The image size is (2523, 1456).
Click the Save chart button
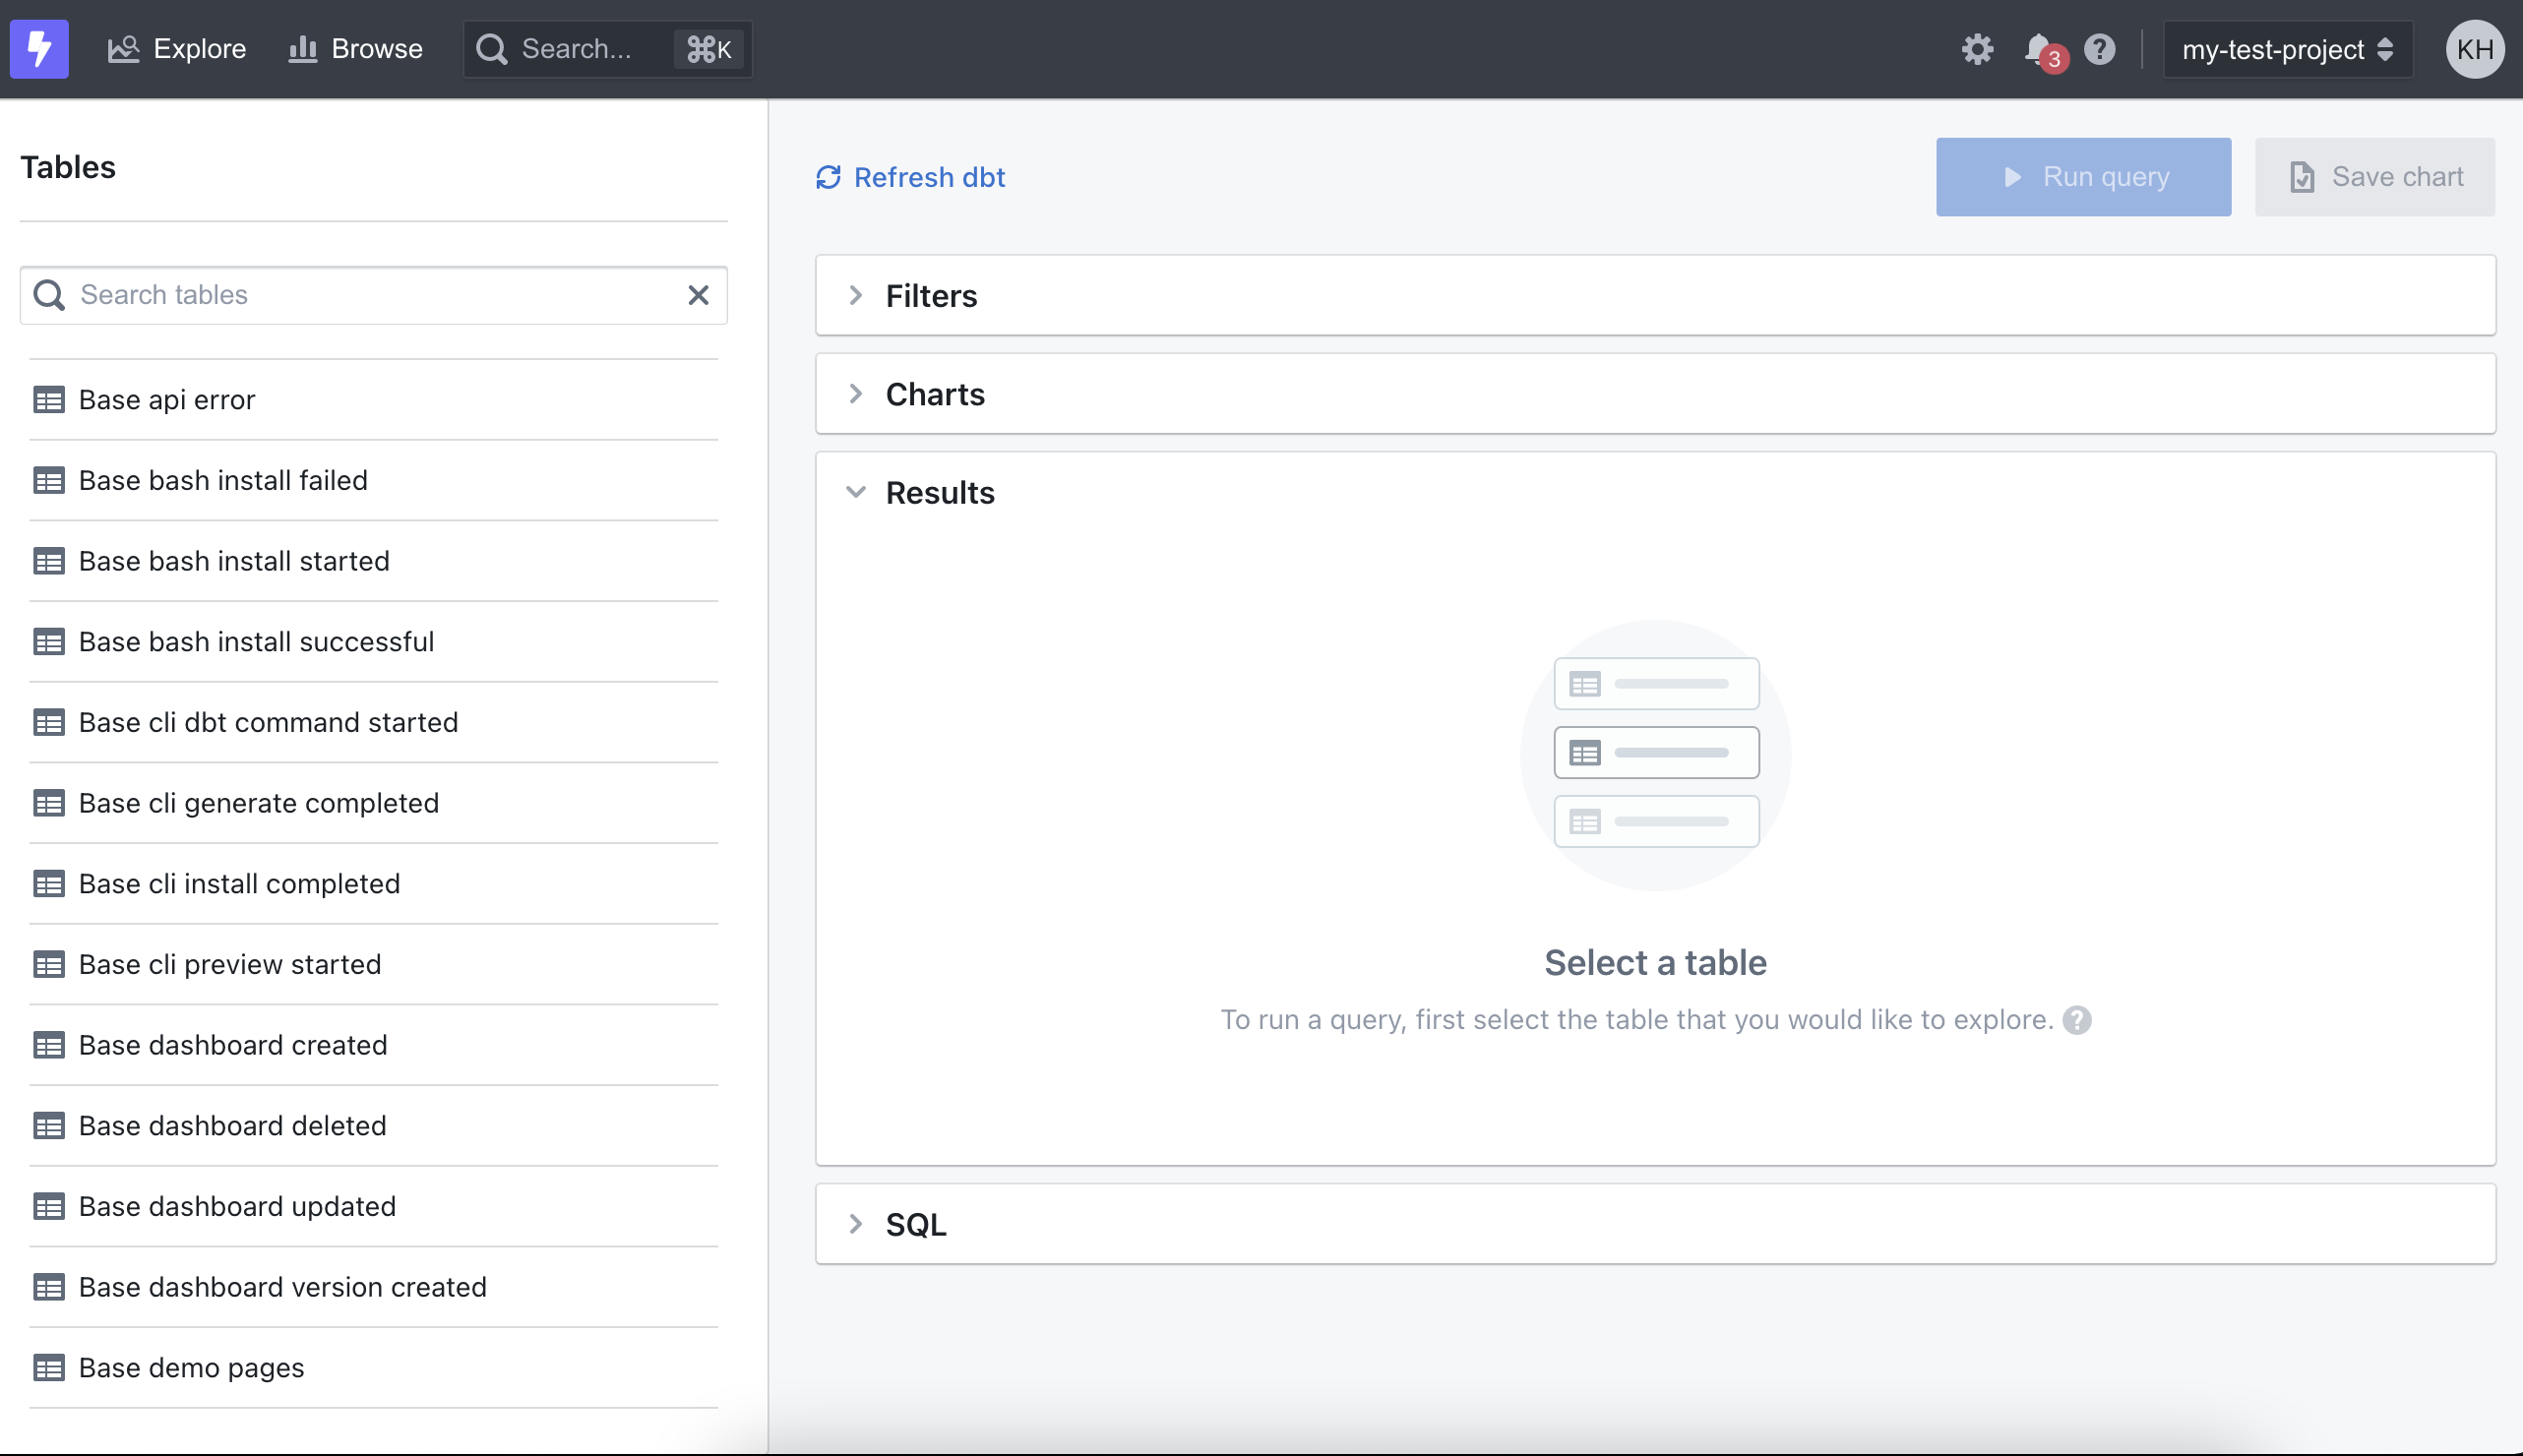pyautogui.click(x=2375, y=177)
